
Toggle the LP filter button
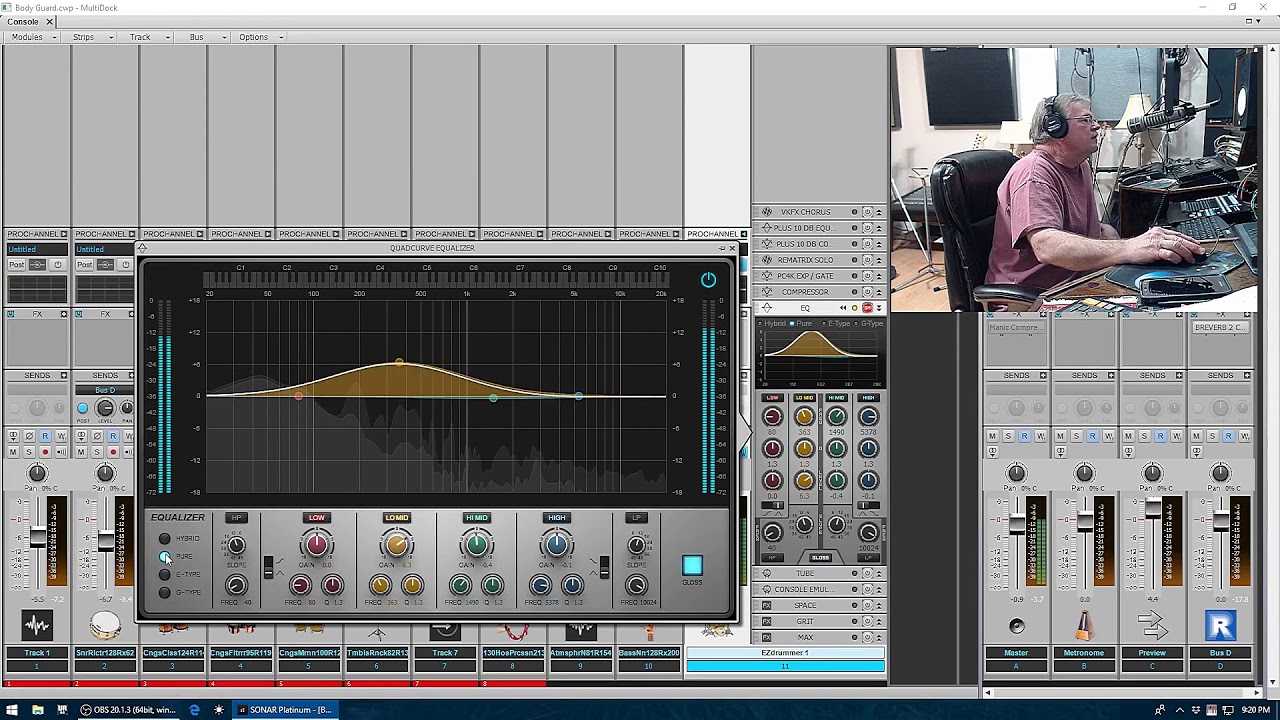point(637,518)
